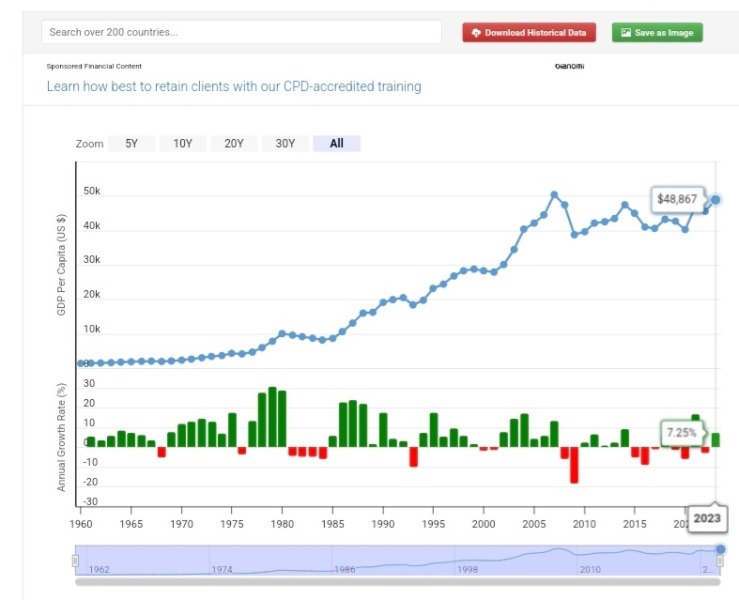
Task: Click the Download Historical Data button
Action: [x=529, y=33]
